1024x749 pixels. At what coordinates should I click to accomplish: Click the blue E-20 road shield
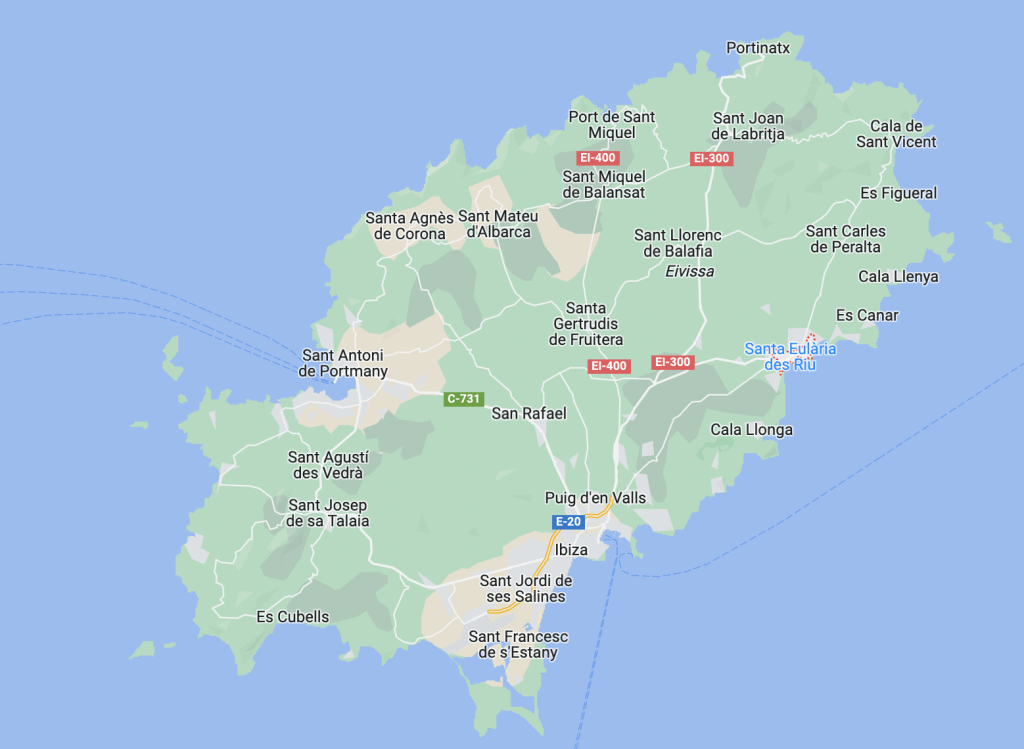(x=567, y=522)
